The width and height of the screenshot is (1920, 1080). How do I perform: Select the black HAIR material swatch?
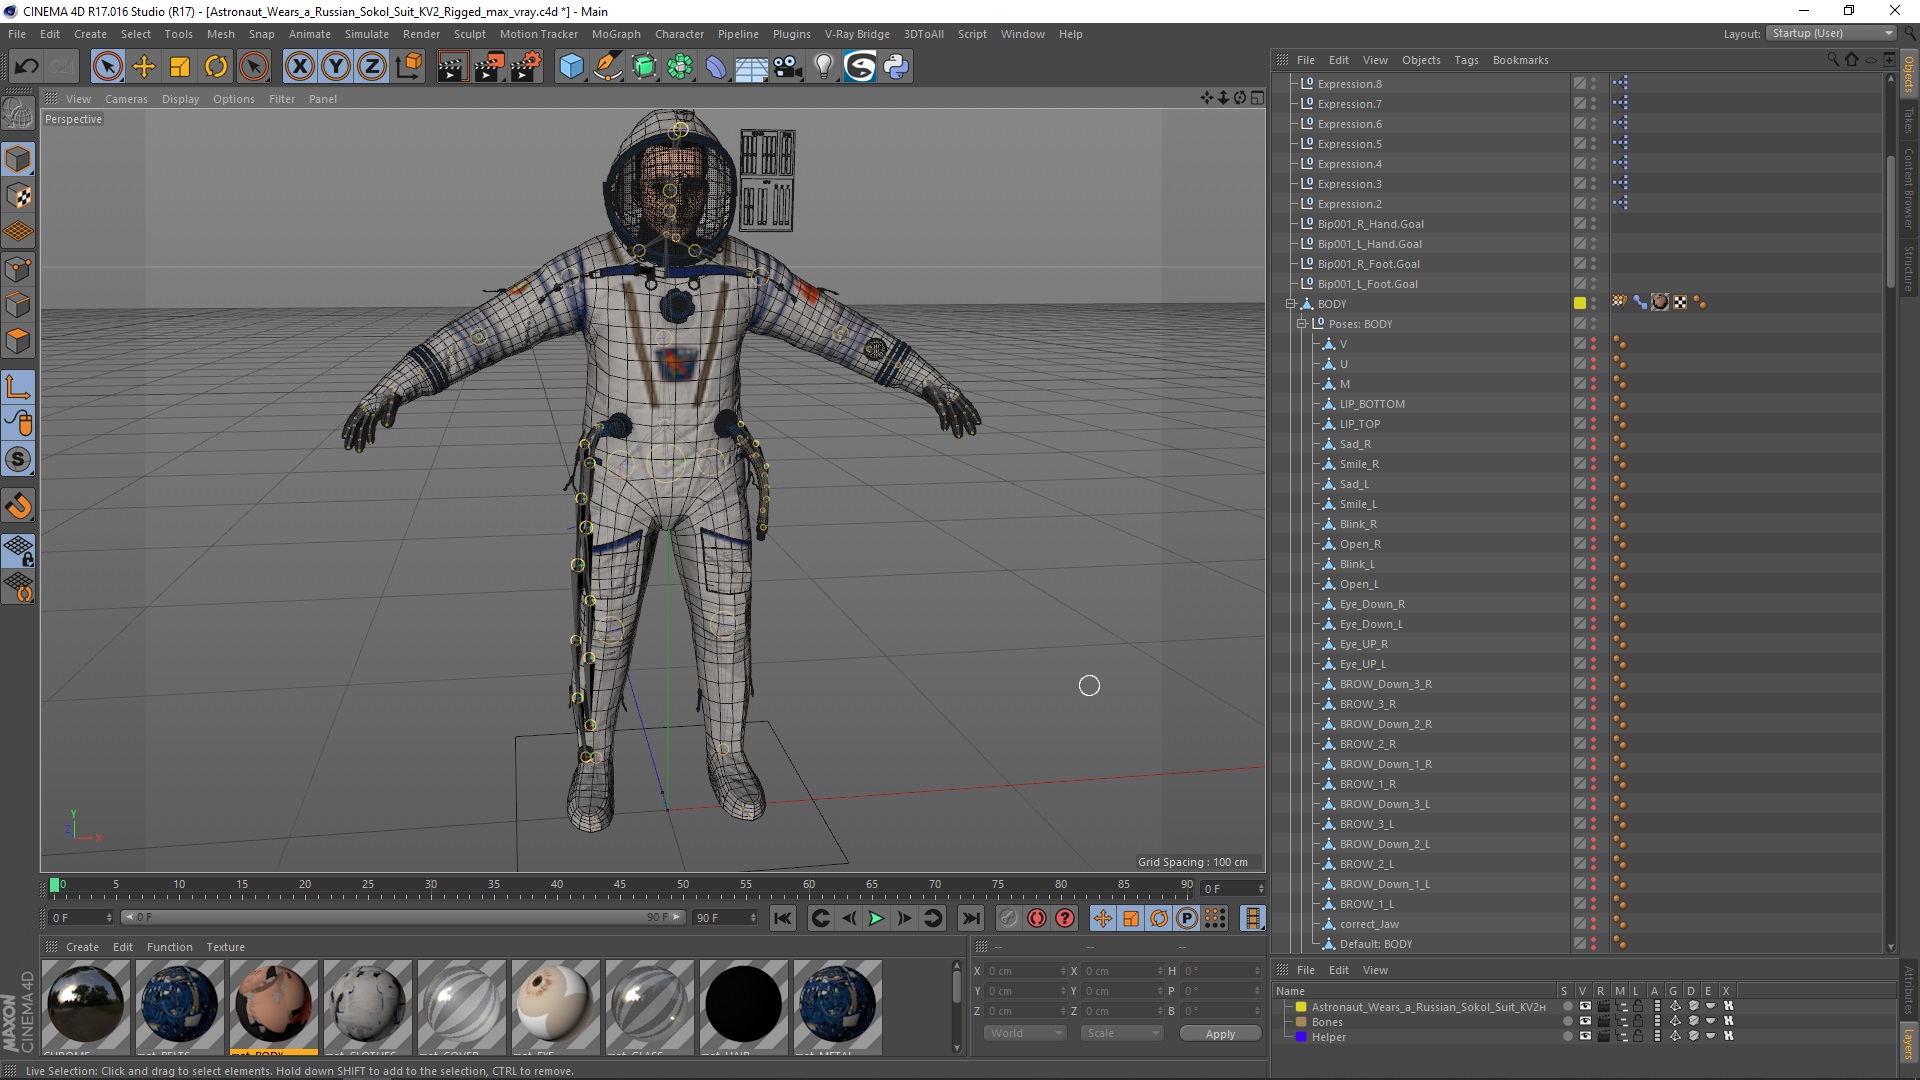(x=744, y=1006)
